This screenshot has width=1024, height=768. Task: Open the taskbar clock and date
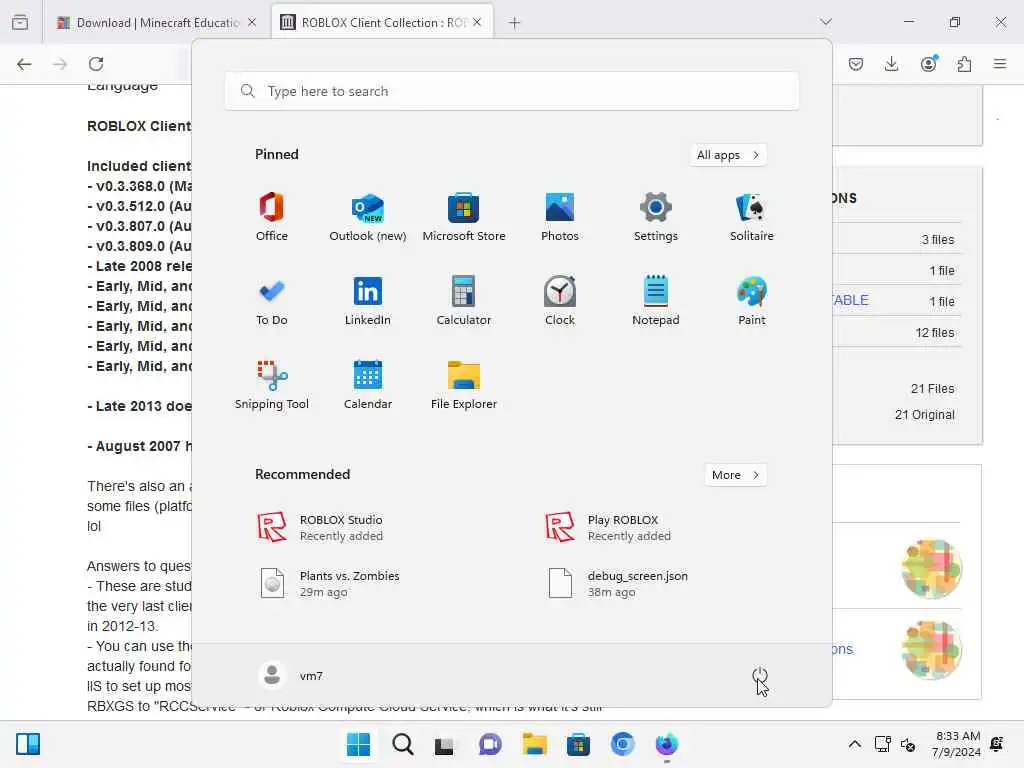pos(957,744)
